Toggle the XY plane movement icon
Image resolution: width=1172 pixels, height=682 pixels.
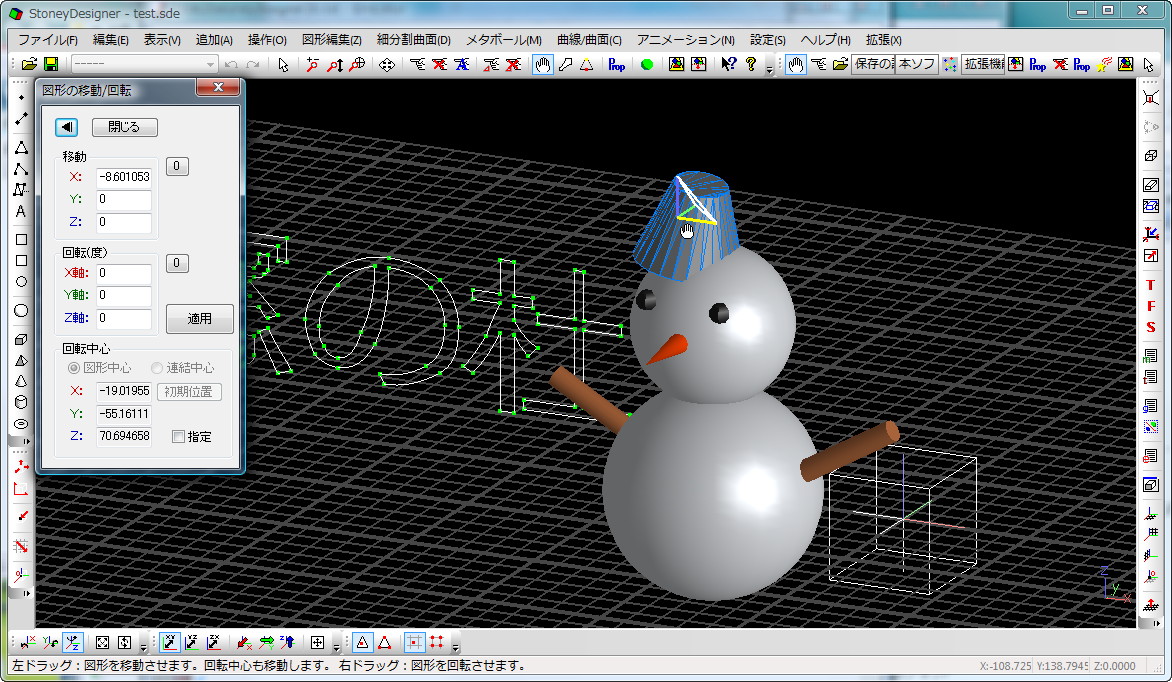point(170,642)
